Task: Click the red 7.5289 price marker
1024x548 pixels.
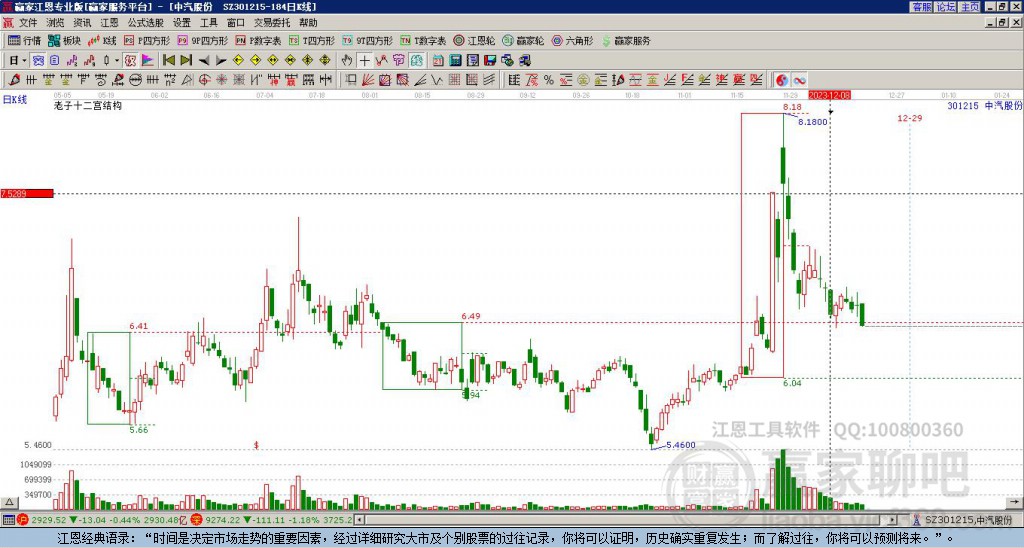Action: click(x=27, y=193)
